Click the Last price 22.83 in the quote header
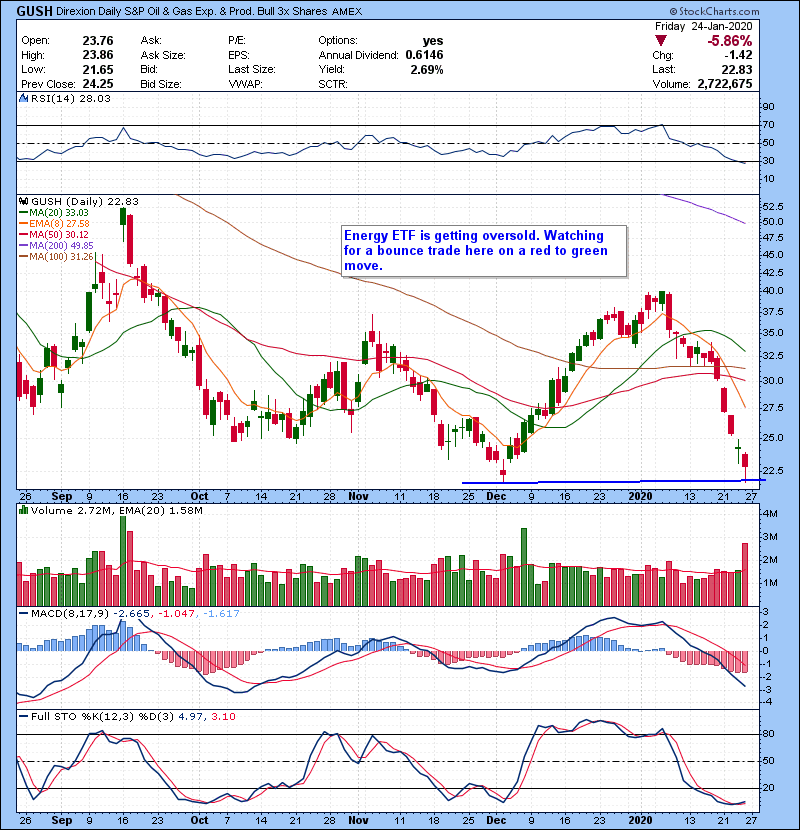 click(x=736, y=69)
